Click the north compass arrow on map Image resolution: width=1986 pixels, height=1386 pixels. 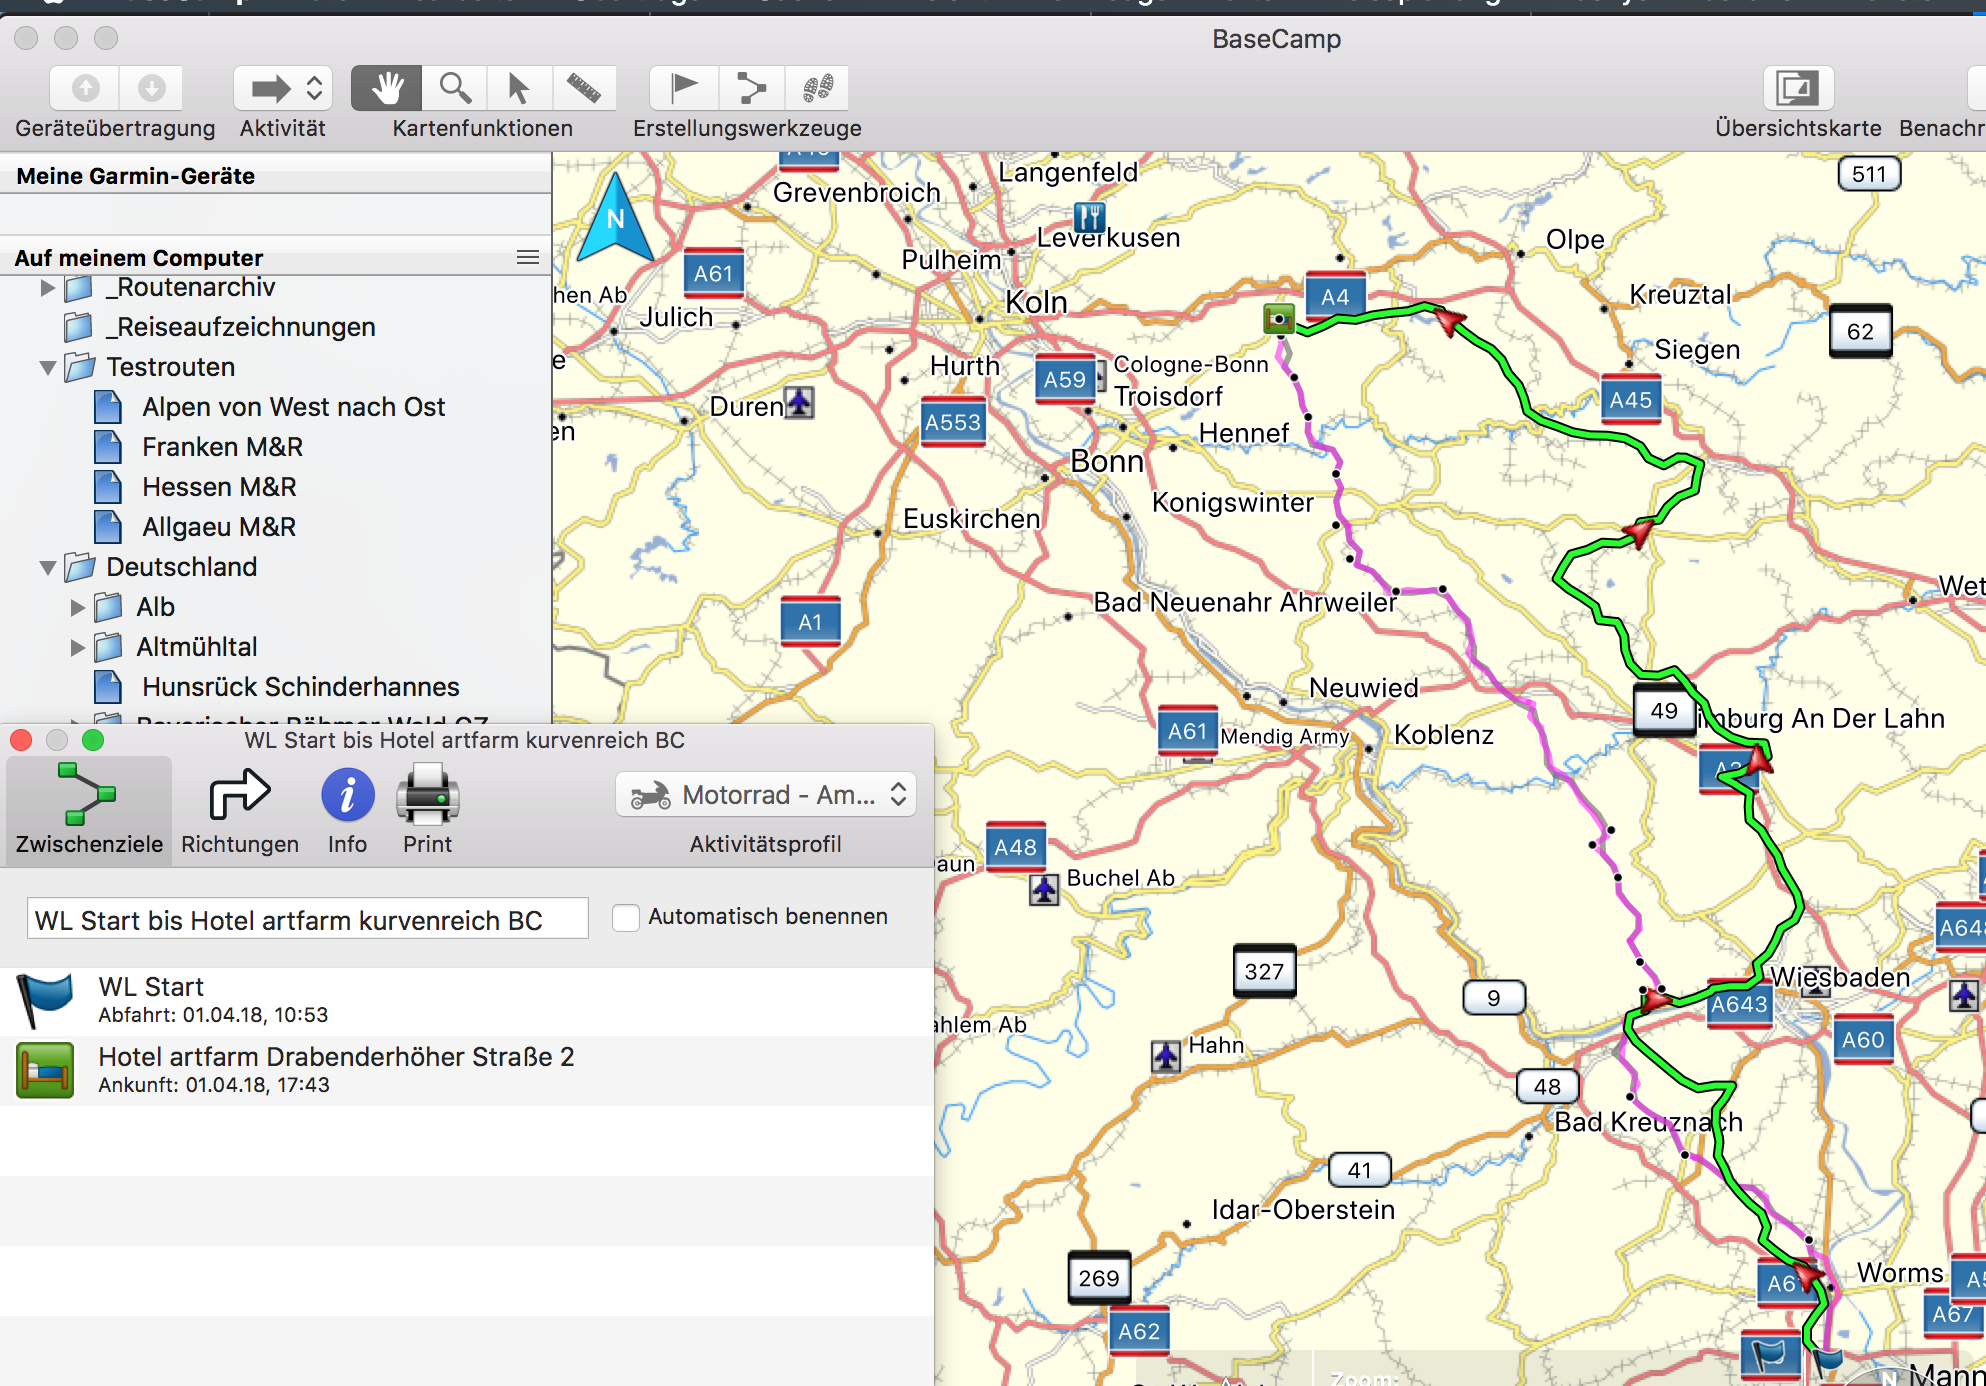click(616, 220)
